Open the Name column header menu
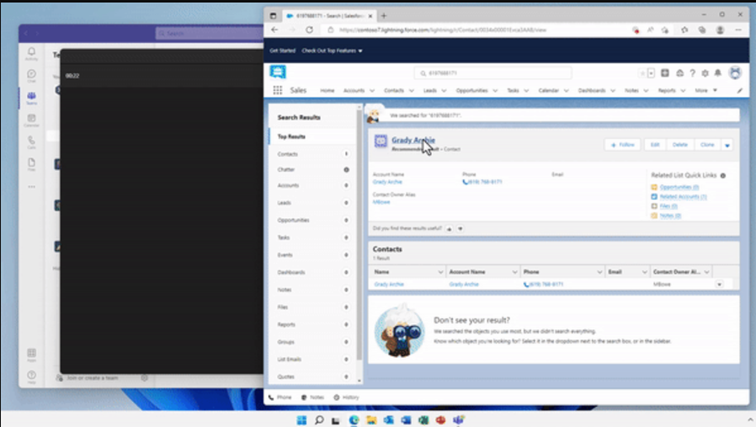The height and width of the screenshot is (427, 756). (440, 272)
